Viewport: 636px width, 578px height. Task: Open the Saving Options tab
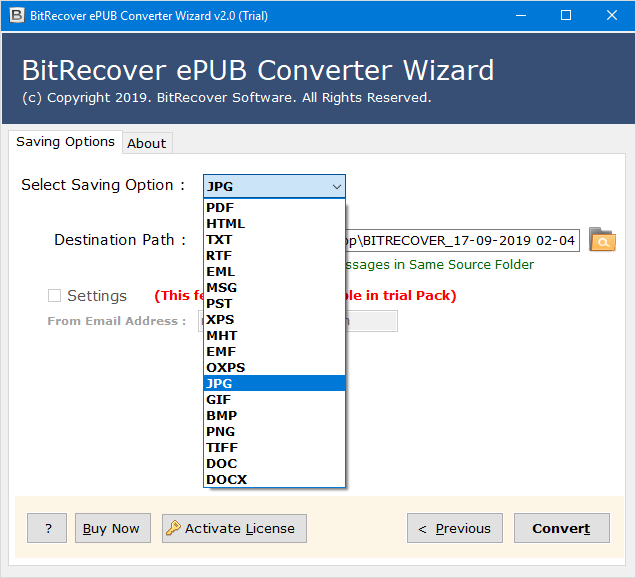coord(65,142)
